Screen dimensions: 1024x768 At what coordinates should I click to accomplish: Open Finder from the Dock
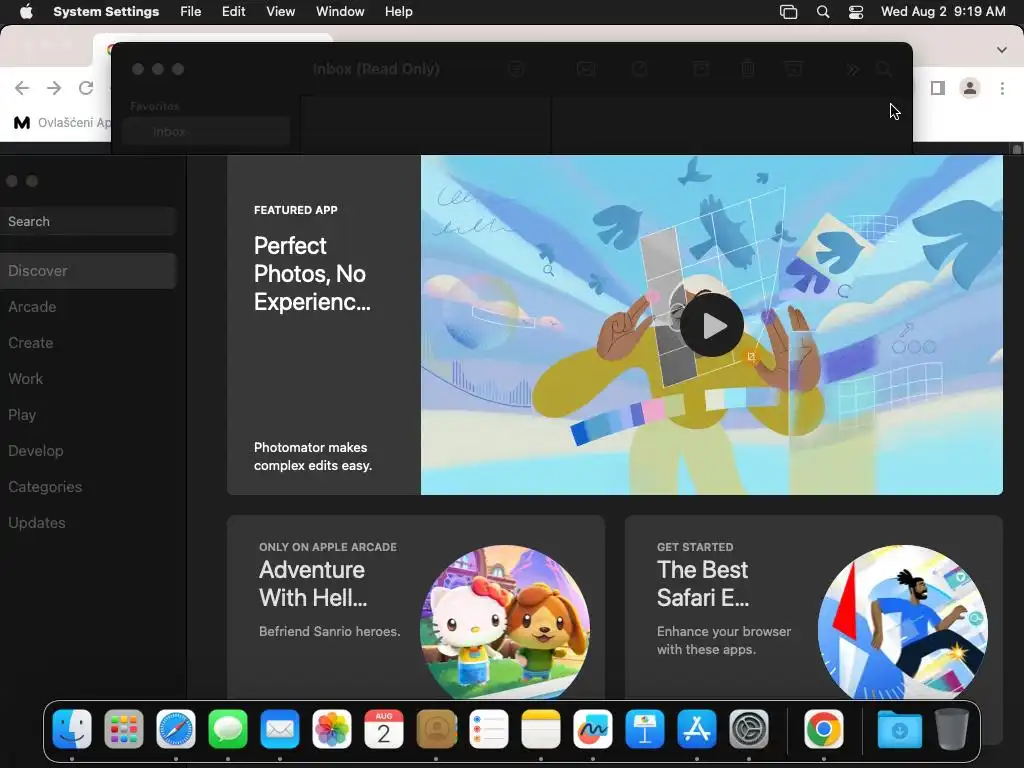pos(72,729)
